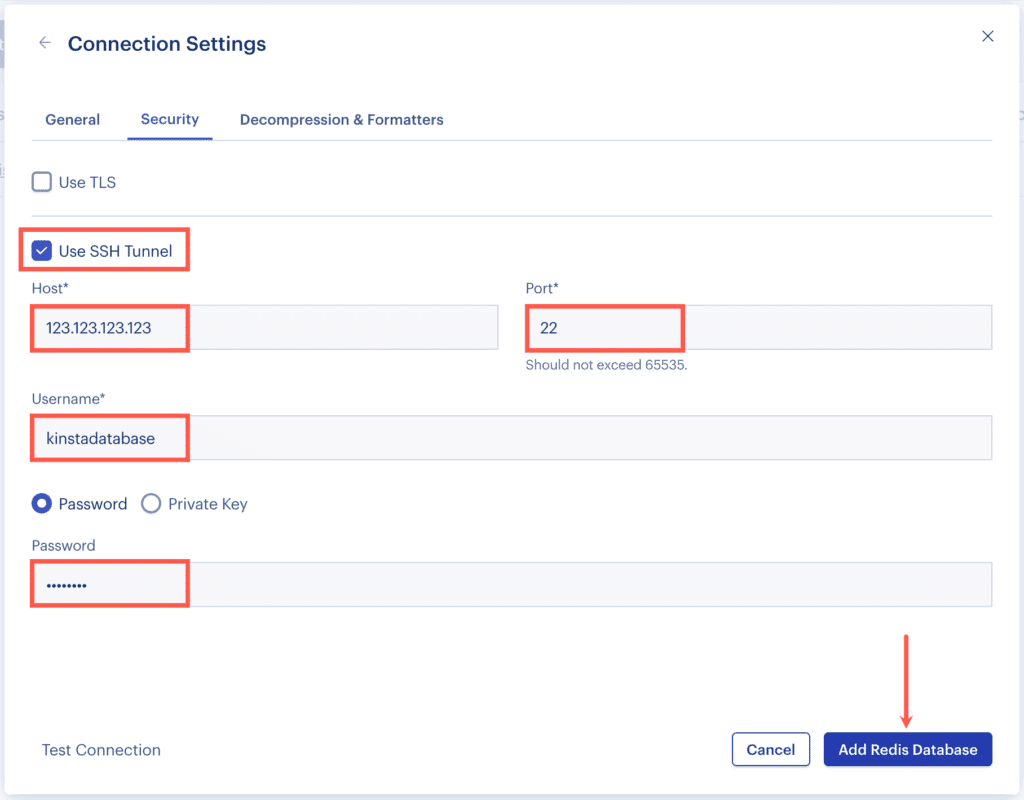
Task: Select the Password authentication radio button
Action: pos(41,504)
